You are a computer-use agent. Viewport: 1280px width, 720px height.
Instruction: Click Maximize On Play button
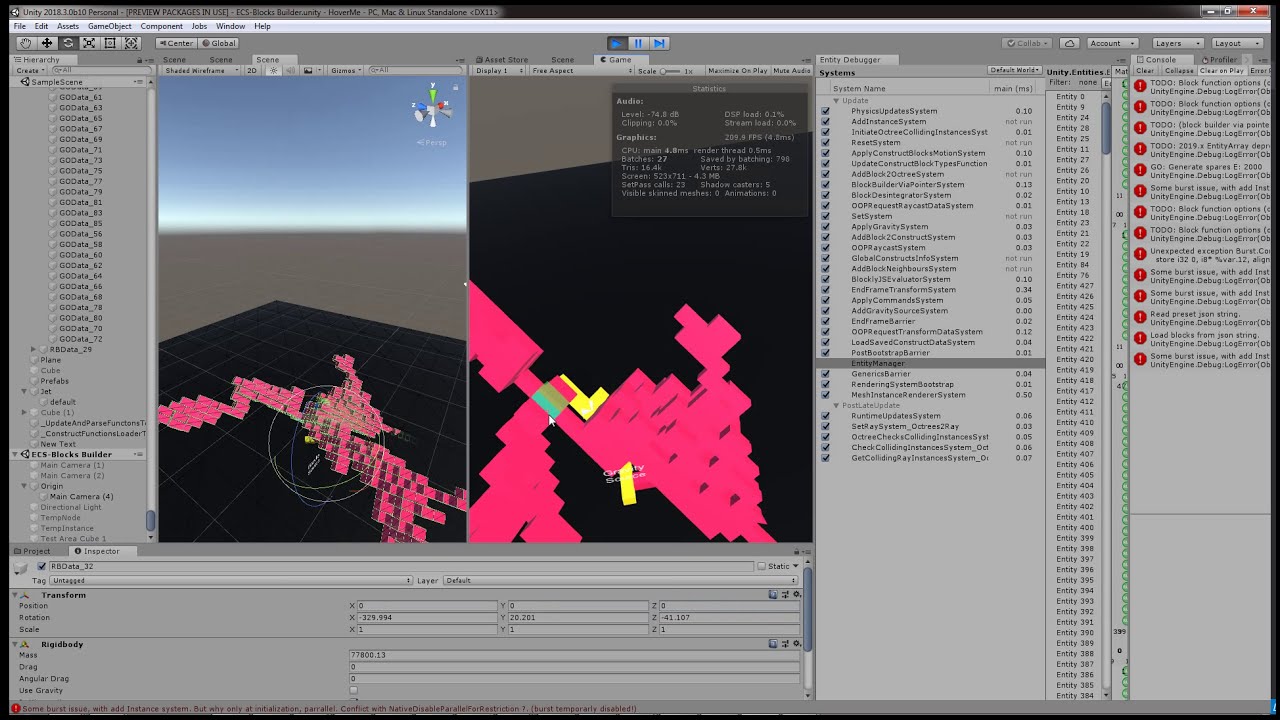point(737,71)
